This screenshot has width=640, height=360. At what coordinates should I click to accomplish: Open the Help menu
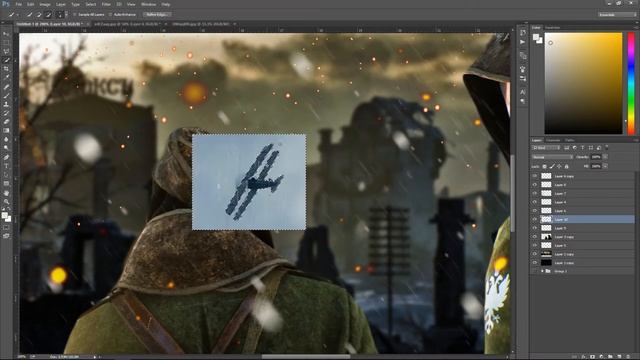pos(166,4)
